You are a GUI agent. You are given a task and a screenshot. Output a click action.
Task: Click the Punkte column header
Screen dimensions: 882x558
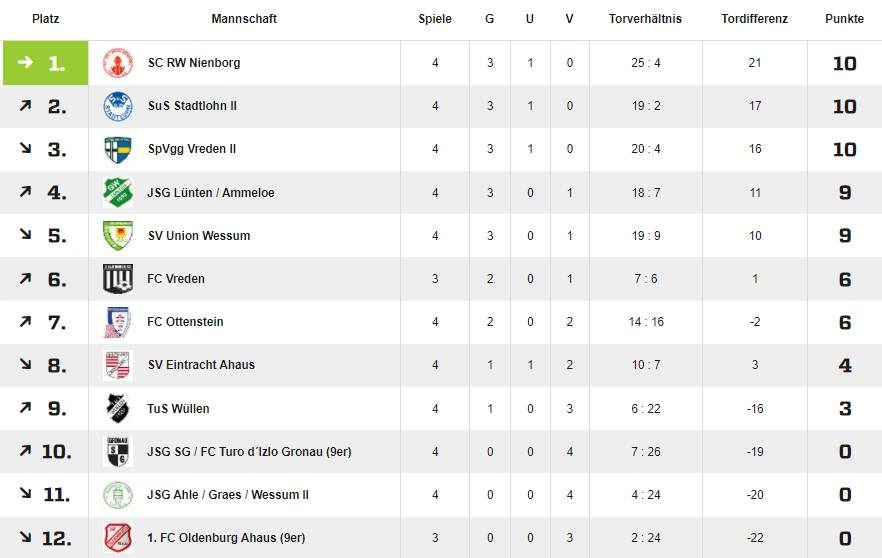coord(844,19)
